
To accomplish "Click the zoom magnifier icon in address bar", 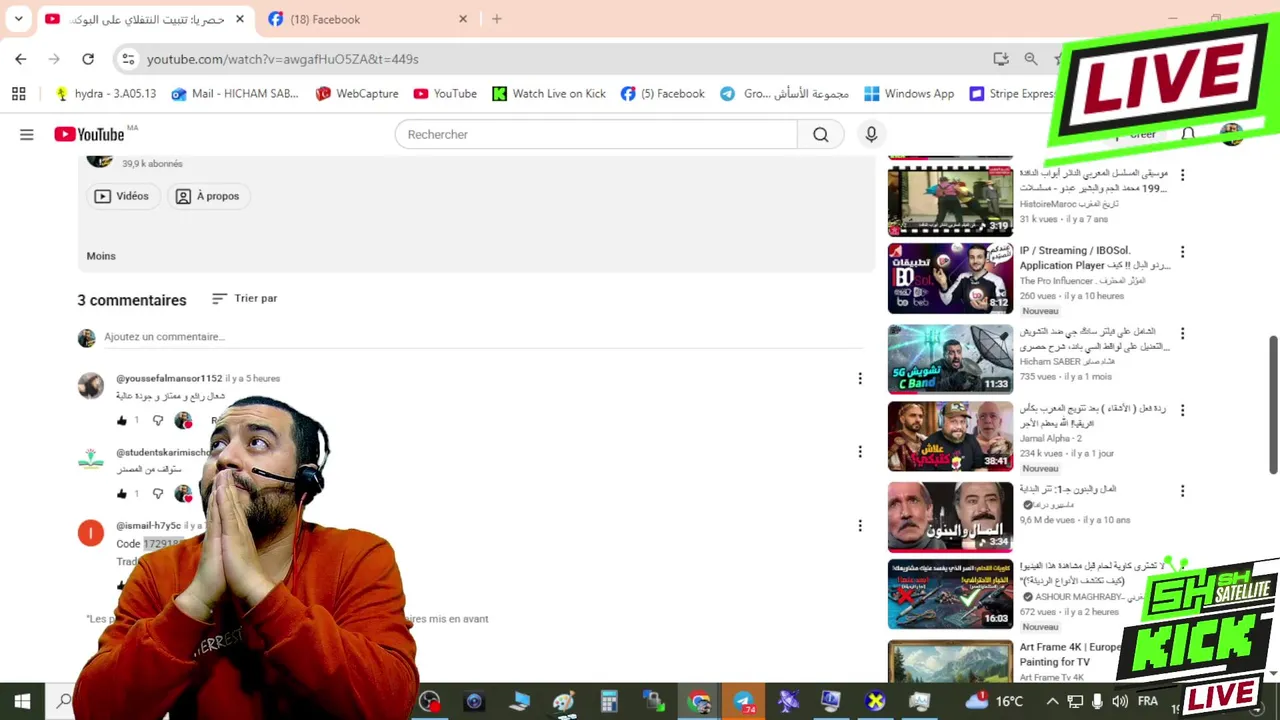I will click(x=1031, y=59).
